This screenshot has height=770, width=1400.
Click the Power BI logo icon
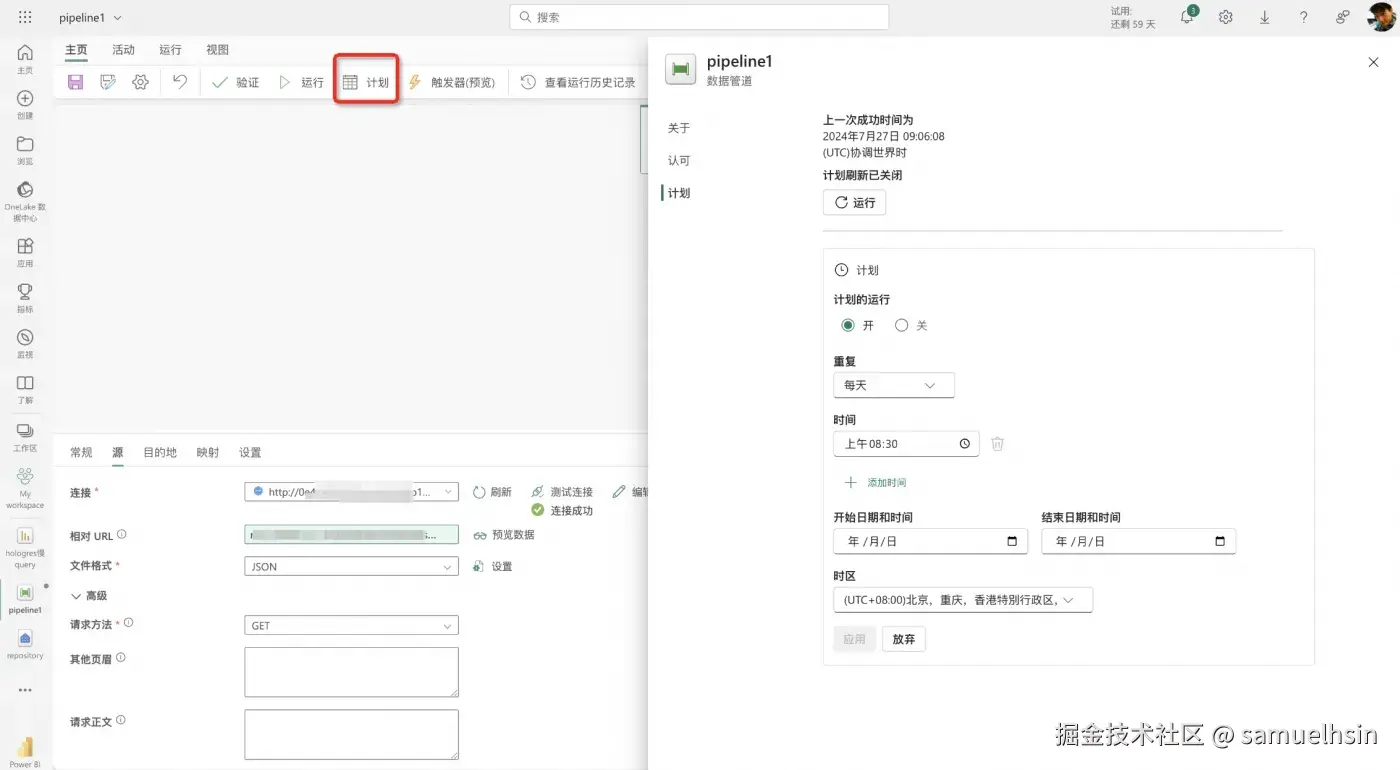click(25, 749)
